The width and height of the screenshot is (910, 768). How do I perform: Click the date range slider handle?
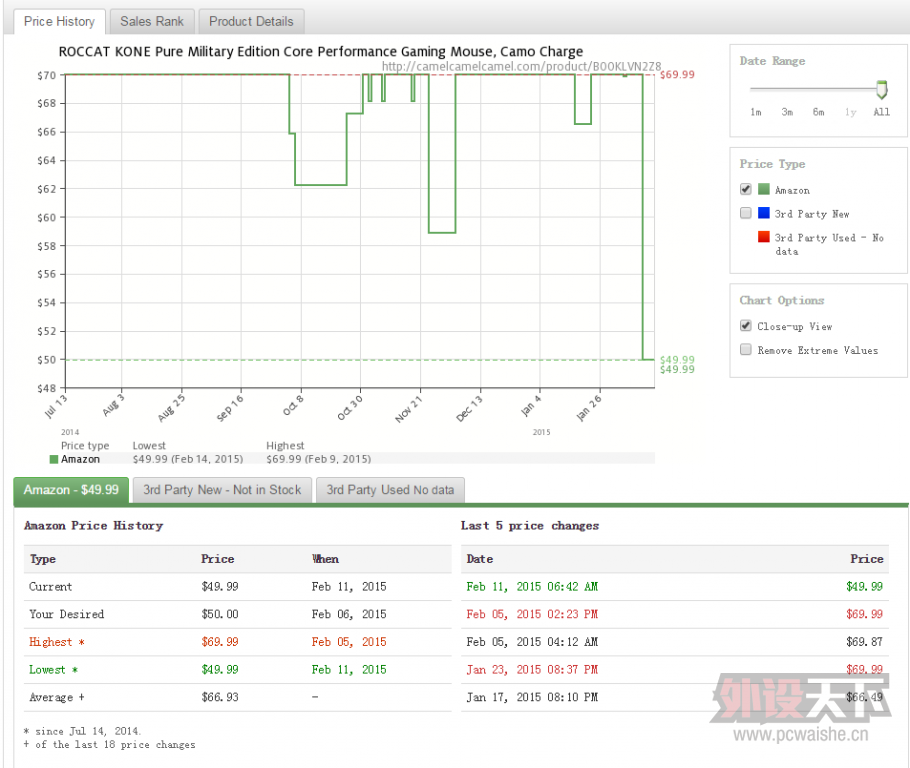(x=882, y=89)
